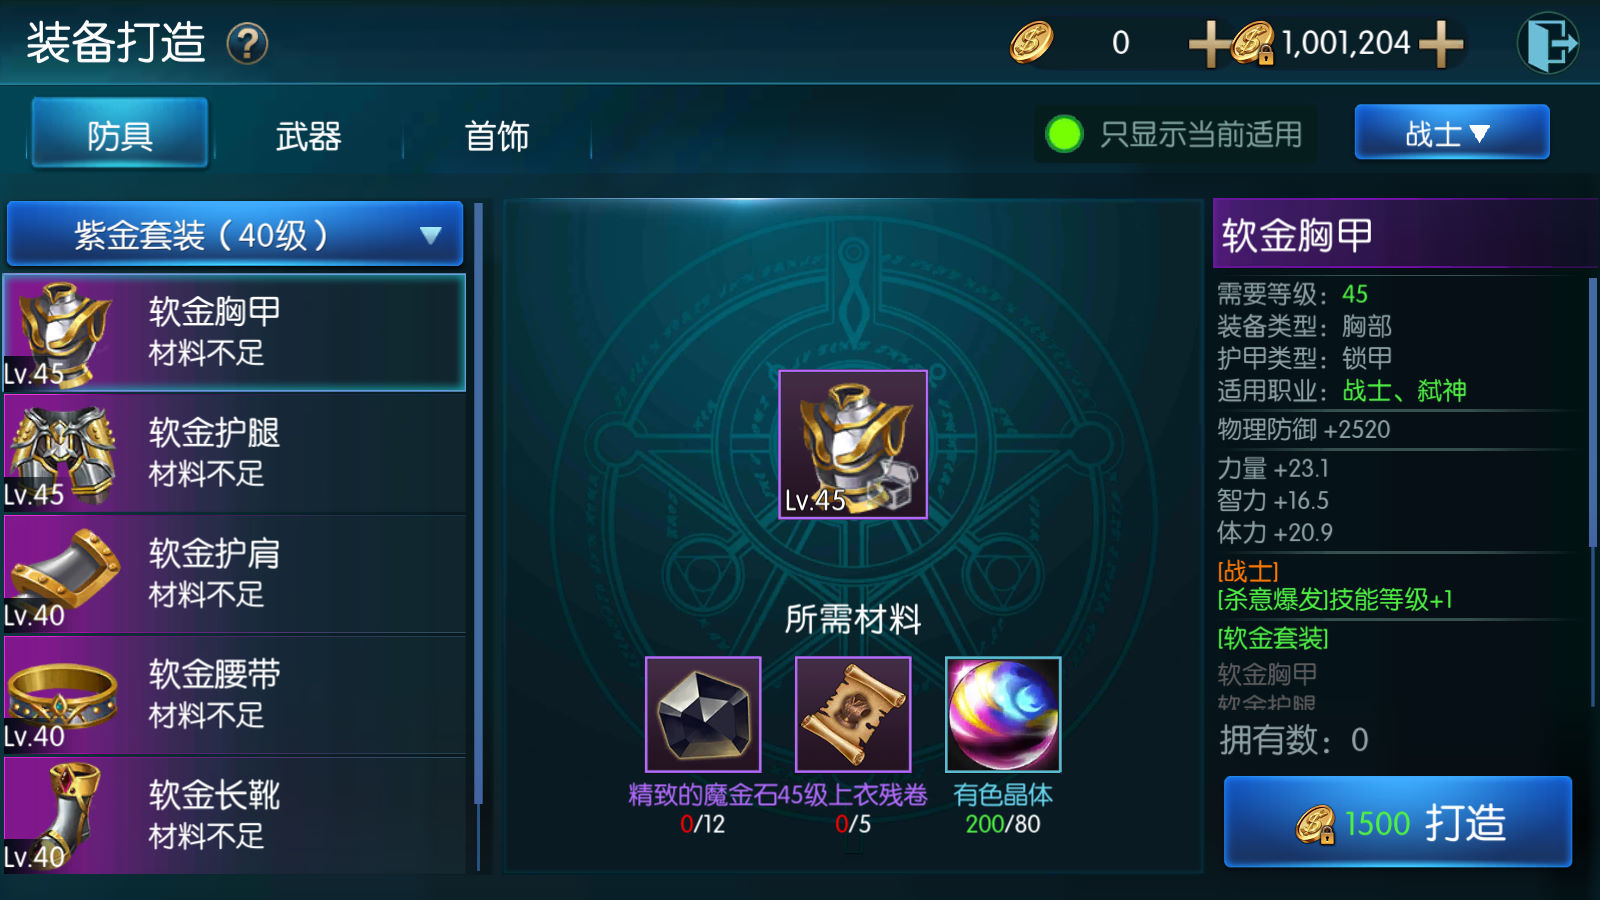The image size is (1600, 900).
Task: Click the arrow on 紫金套装 dropdown
Action: (431, 235)
